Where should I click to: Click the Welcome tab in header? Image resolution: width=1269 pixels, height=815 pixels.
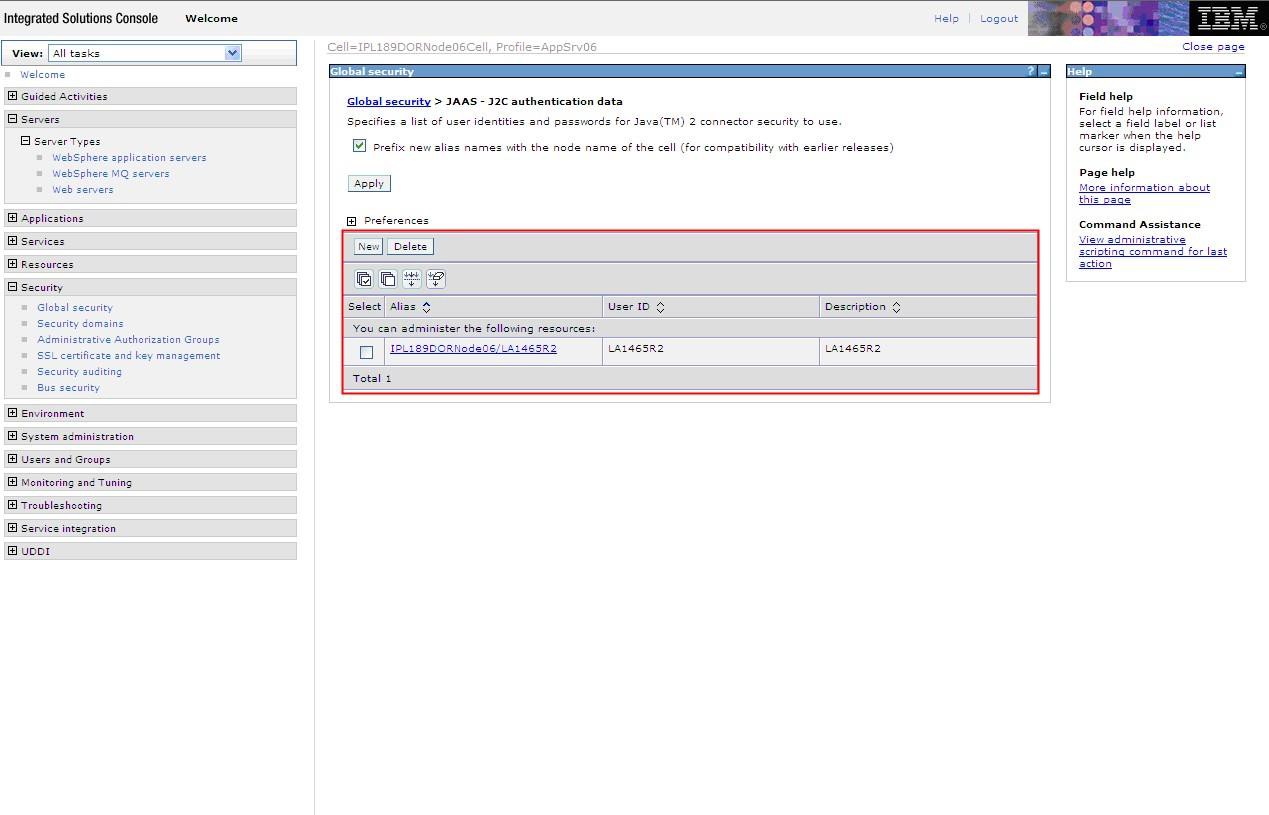211,18
